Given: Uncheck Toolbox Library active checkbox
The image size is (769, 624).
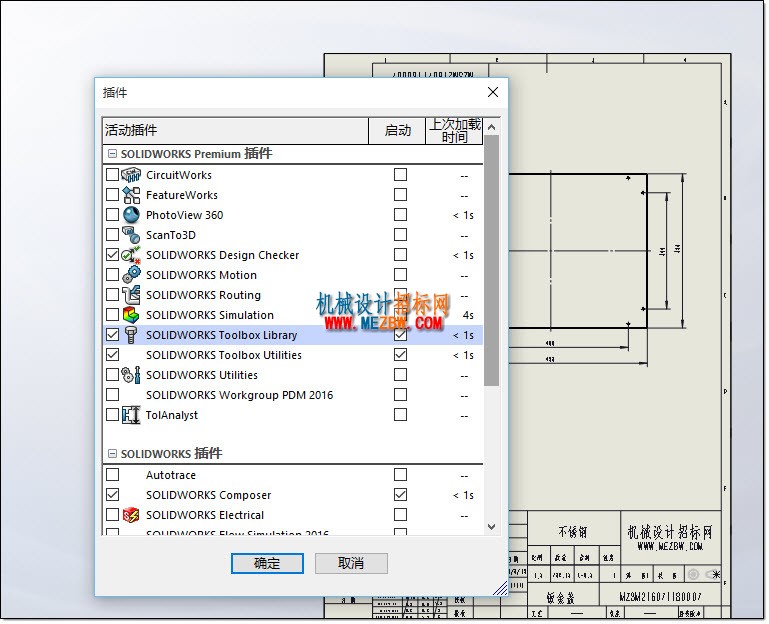Looking at the screenshot, I should (x=112, y=335).
